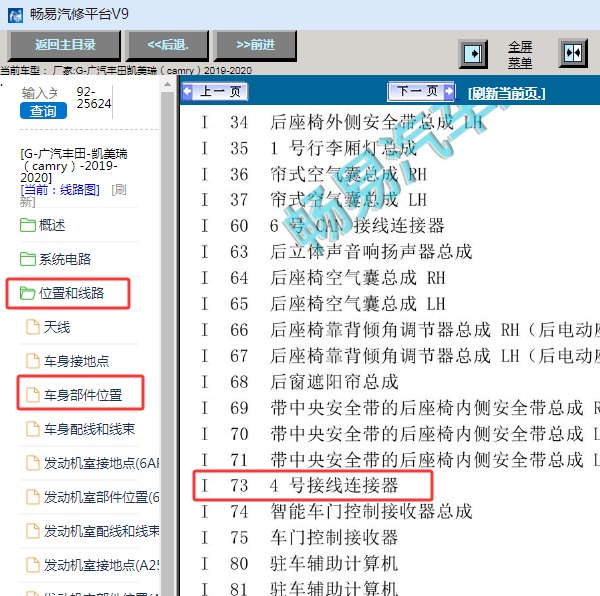Screen dimensions: 600x596
Task: Go forward with the >>前进 button
Action: tap(255, 45)
